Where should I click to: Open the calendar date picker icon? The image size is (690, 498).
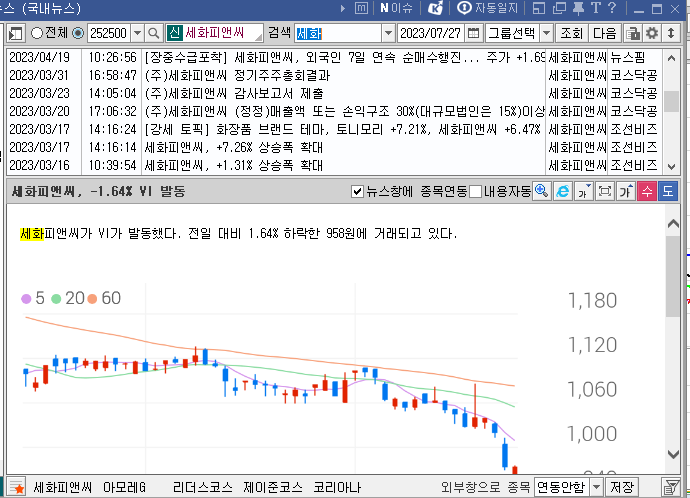coord(473,33)
